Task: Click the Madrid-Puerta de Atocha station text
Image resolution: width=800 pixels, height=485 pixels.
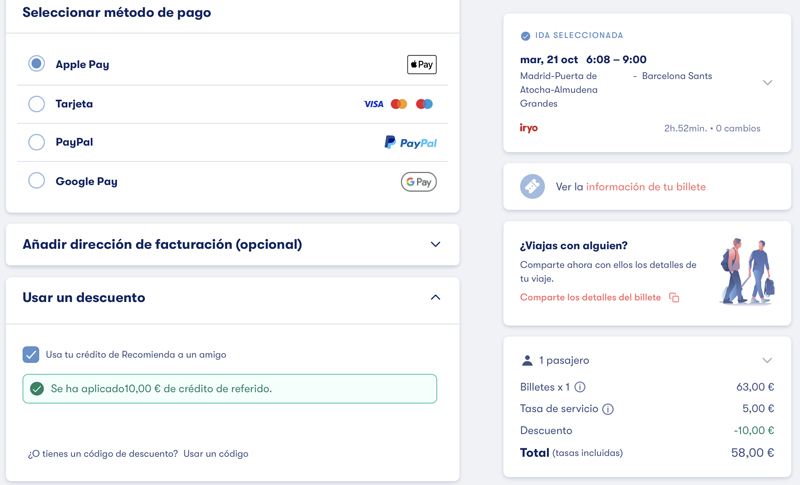Action: click(559, 90)
